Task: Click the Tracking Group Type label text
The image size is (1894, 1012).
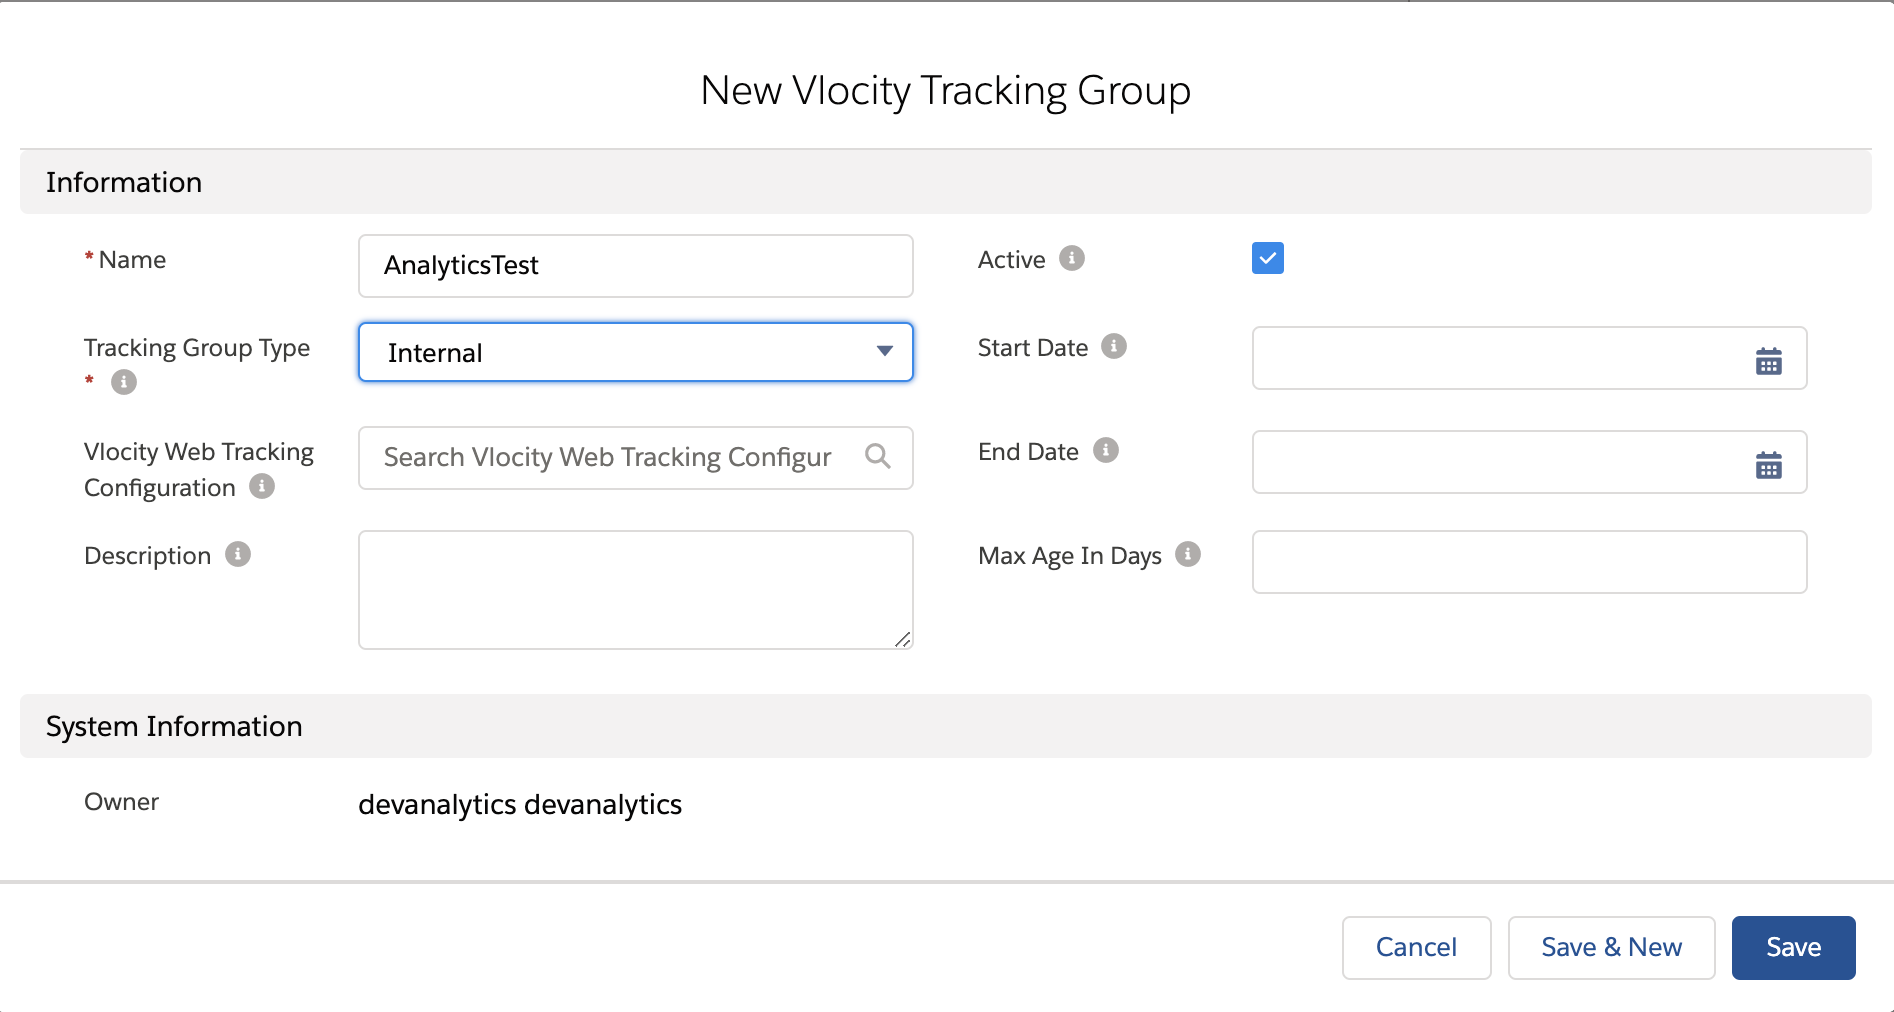Action: click(197, 348)
